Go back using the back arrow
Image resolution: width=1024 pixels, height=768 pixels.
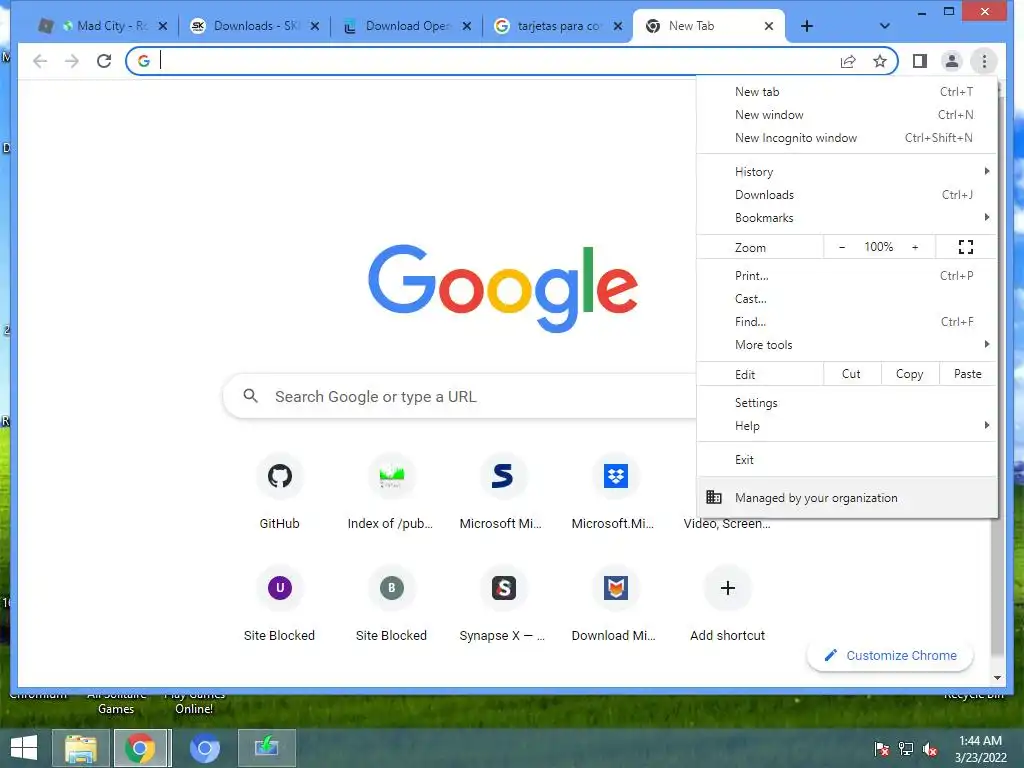tap(40, 61)
